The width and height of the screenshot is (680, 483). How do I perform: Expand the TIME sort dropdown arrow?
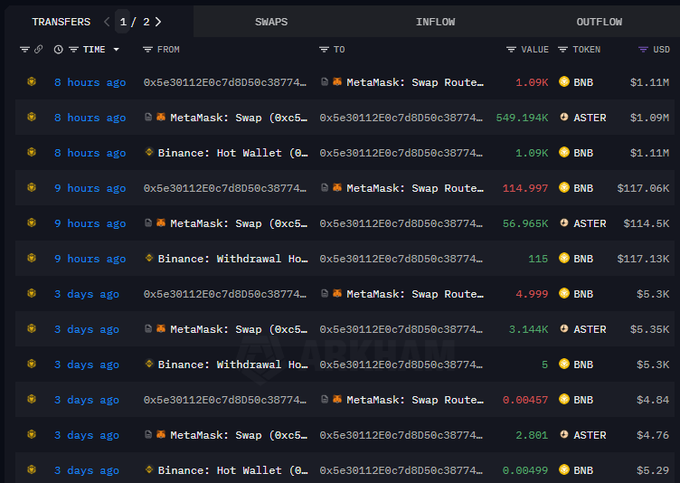116,49
